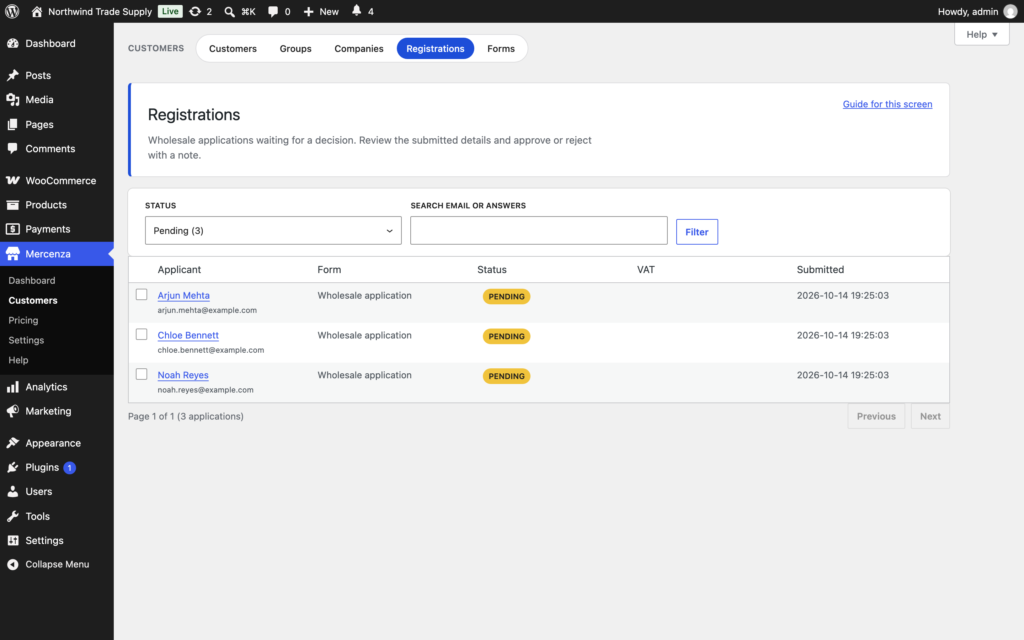1024x640 pixels.
Task: Click the Products box icon
Action: click(x=12, y=204)
